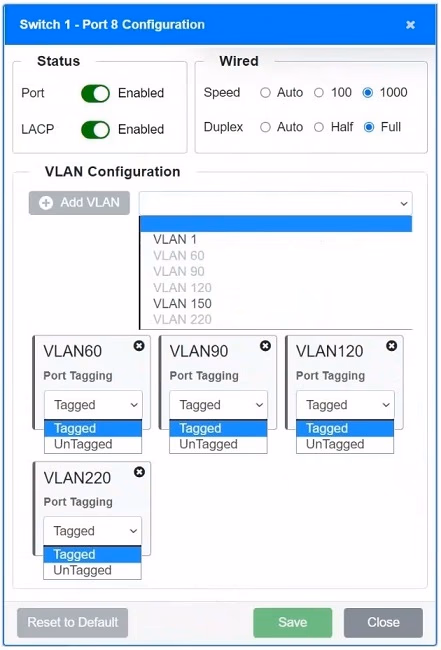Image resolution: width=441 pixels, height=650 pixels.
Task: Remove VLAN120 with its X icon
Action: coord(391,346)
